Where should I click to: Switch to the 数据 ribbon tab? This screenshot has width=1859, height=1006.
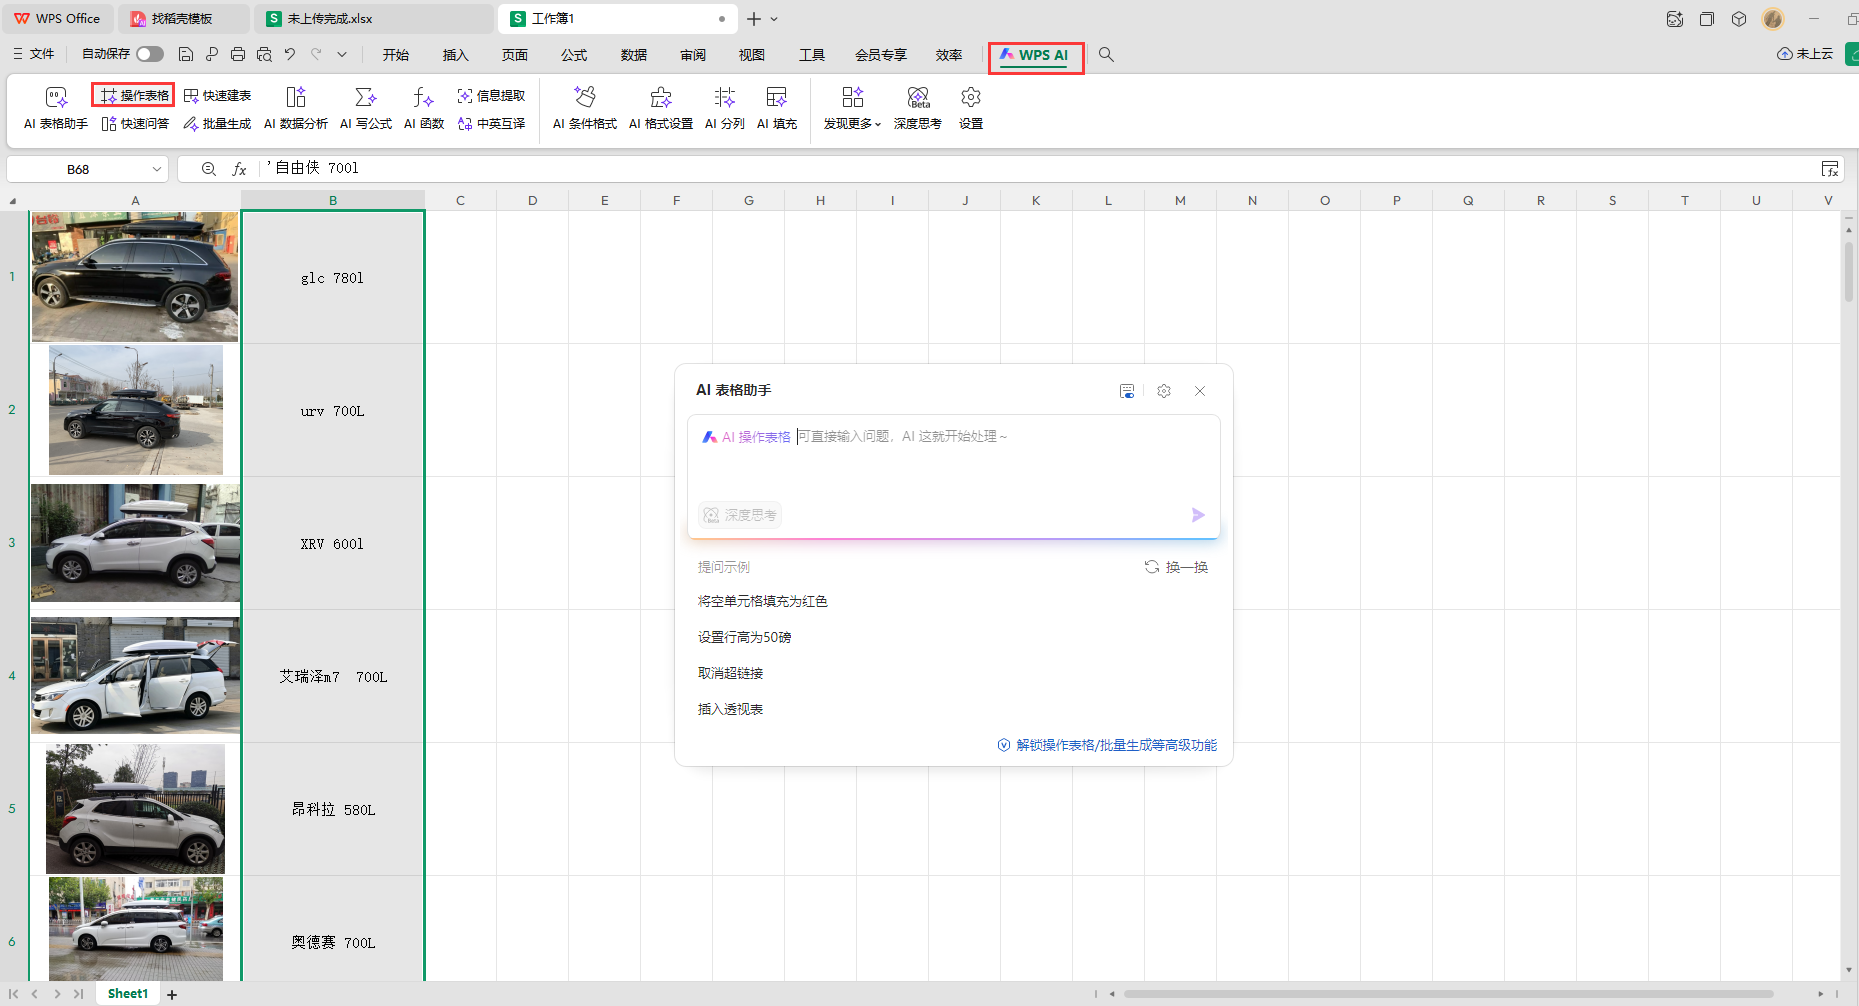pyautogui.click(x=633, y=55)
